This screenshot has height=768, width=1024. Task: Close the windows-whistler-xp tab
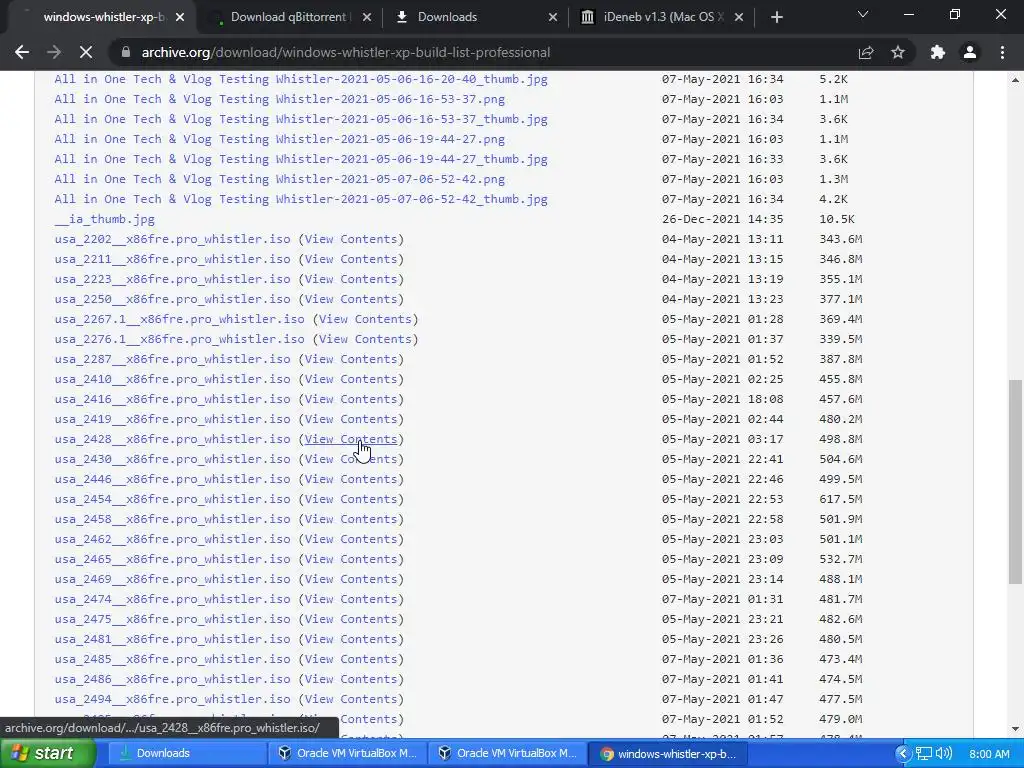click(180, 18)
